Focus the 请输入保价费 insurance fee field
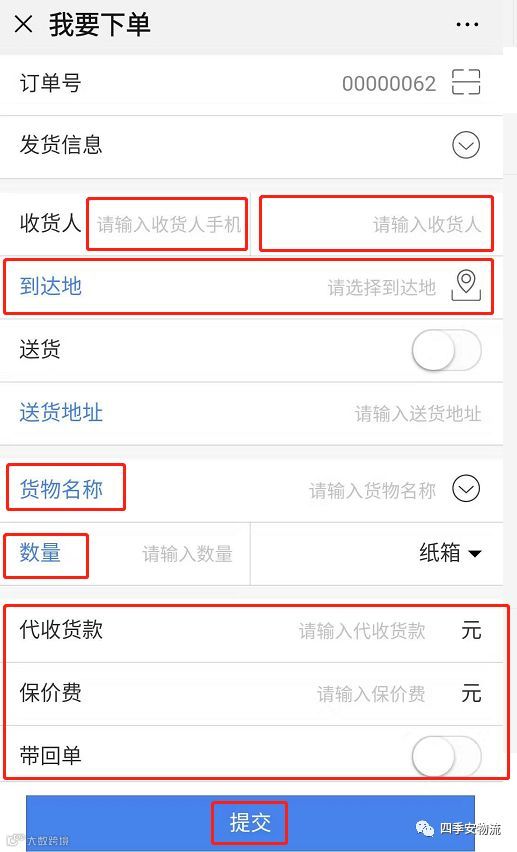The image size is (517, 852). click(371, 694)
